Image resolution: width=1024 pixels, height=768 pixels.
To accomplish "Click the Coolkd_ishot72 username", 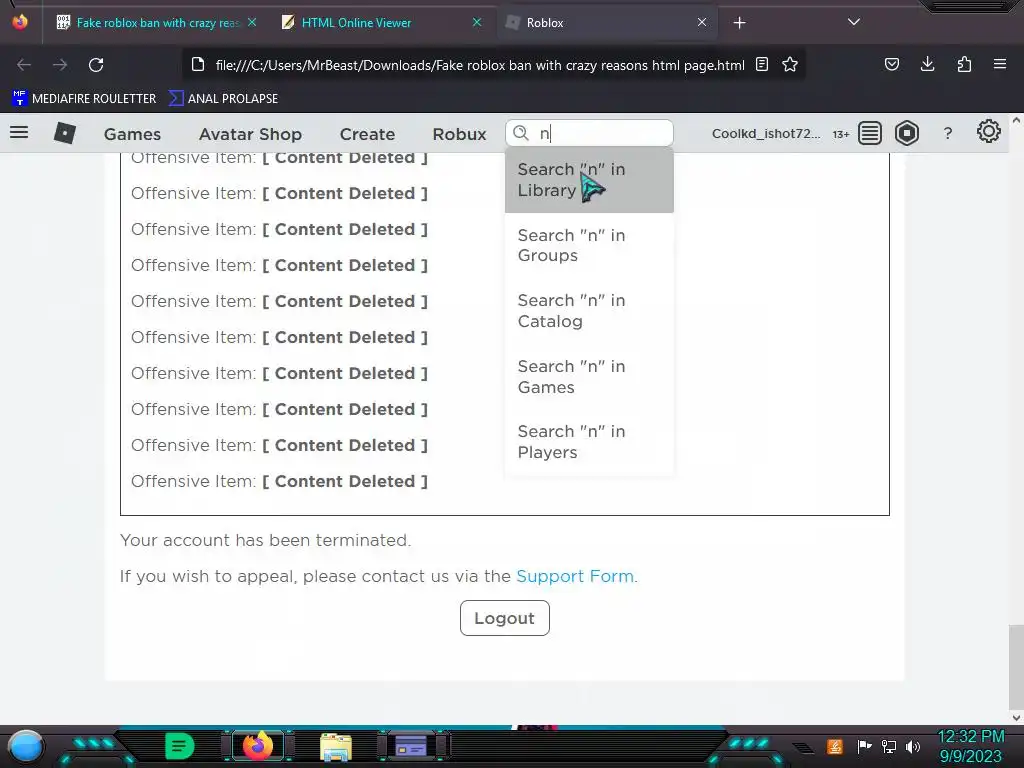I will [765, 134].
